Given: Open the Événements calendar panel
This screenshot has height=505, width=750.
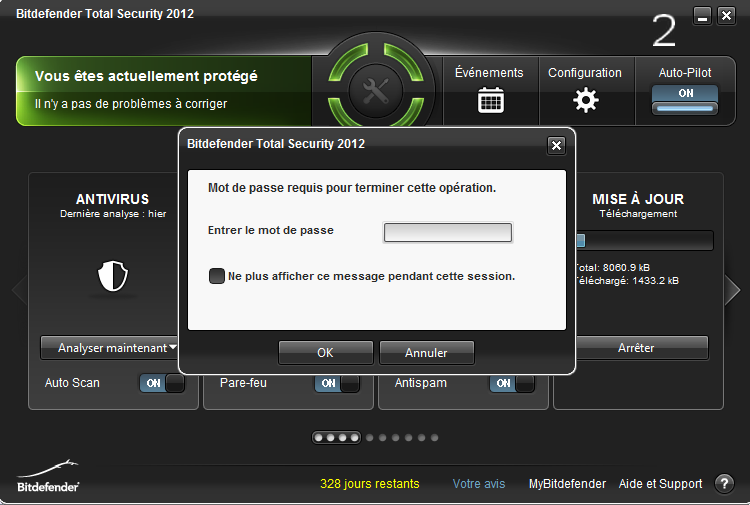Looking at the screenshot, I should click(490, 91).
